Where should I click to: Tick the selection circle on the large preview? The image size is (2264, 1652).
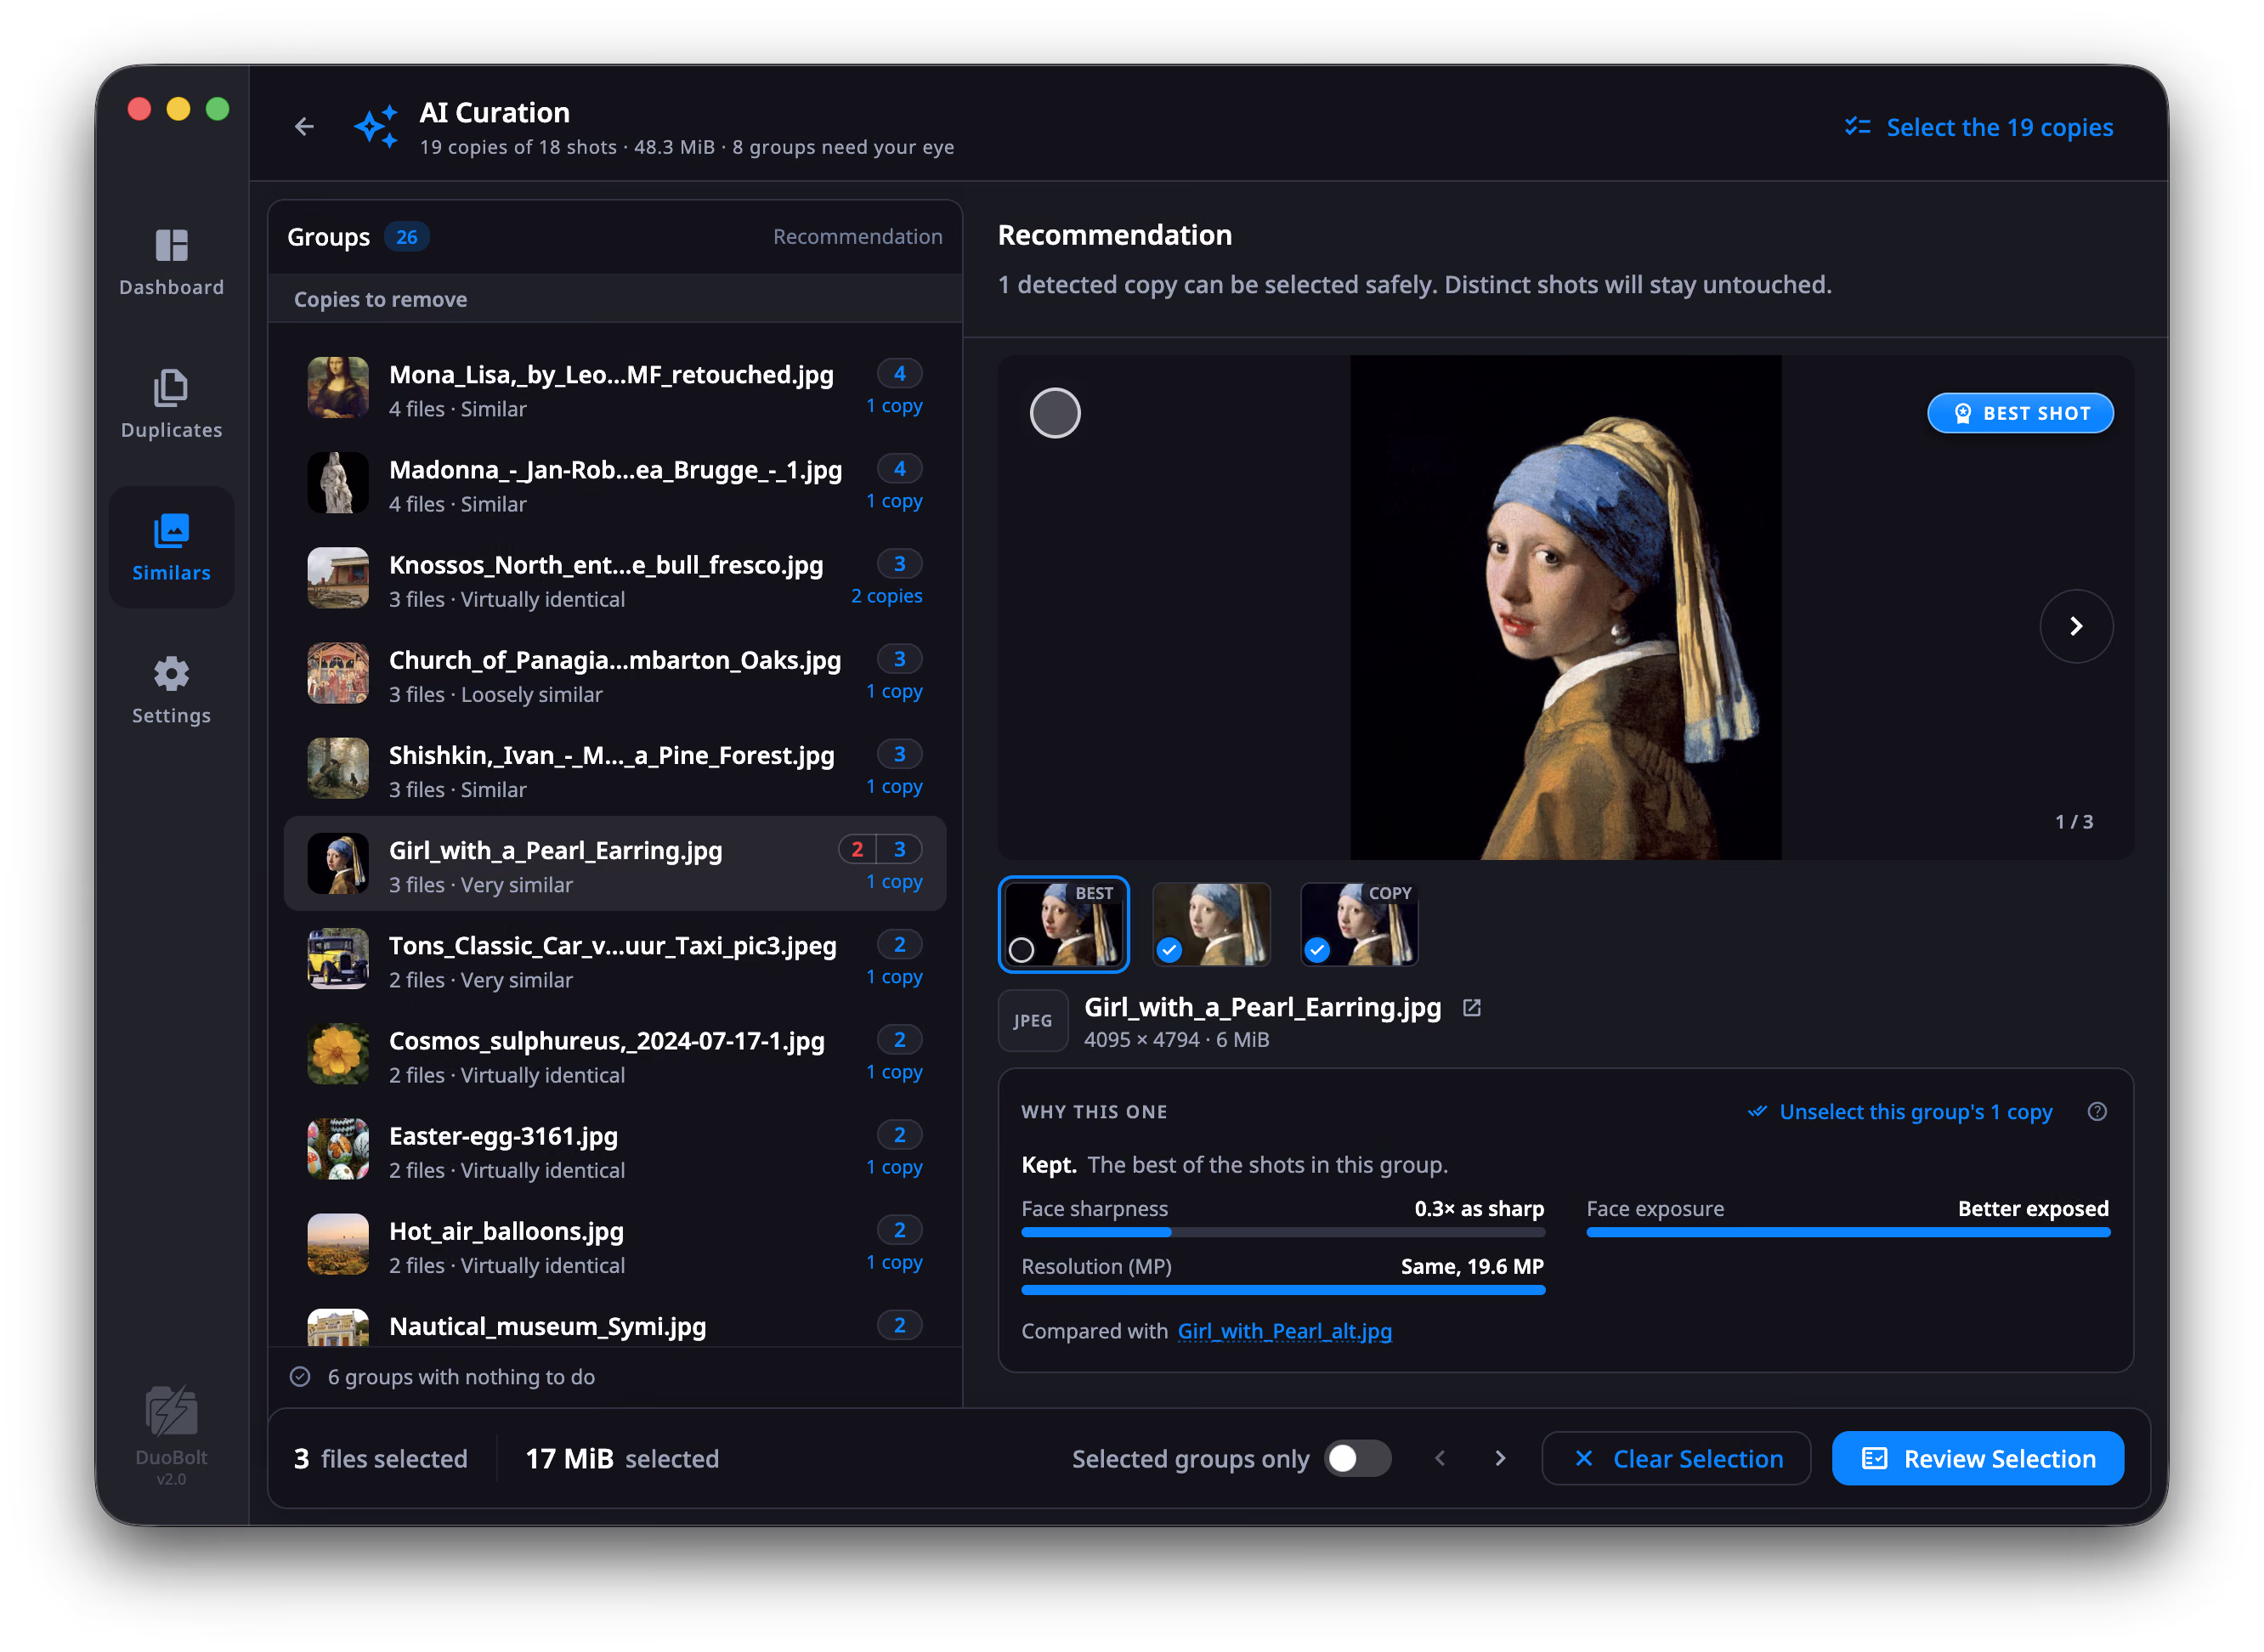pyautogui.click(x=1055, y=413)
